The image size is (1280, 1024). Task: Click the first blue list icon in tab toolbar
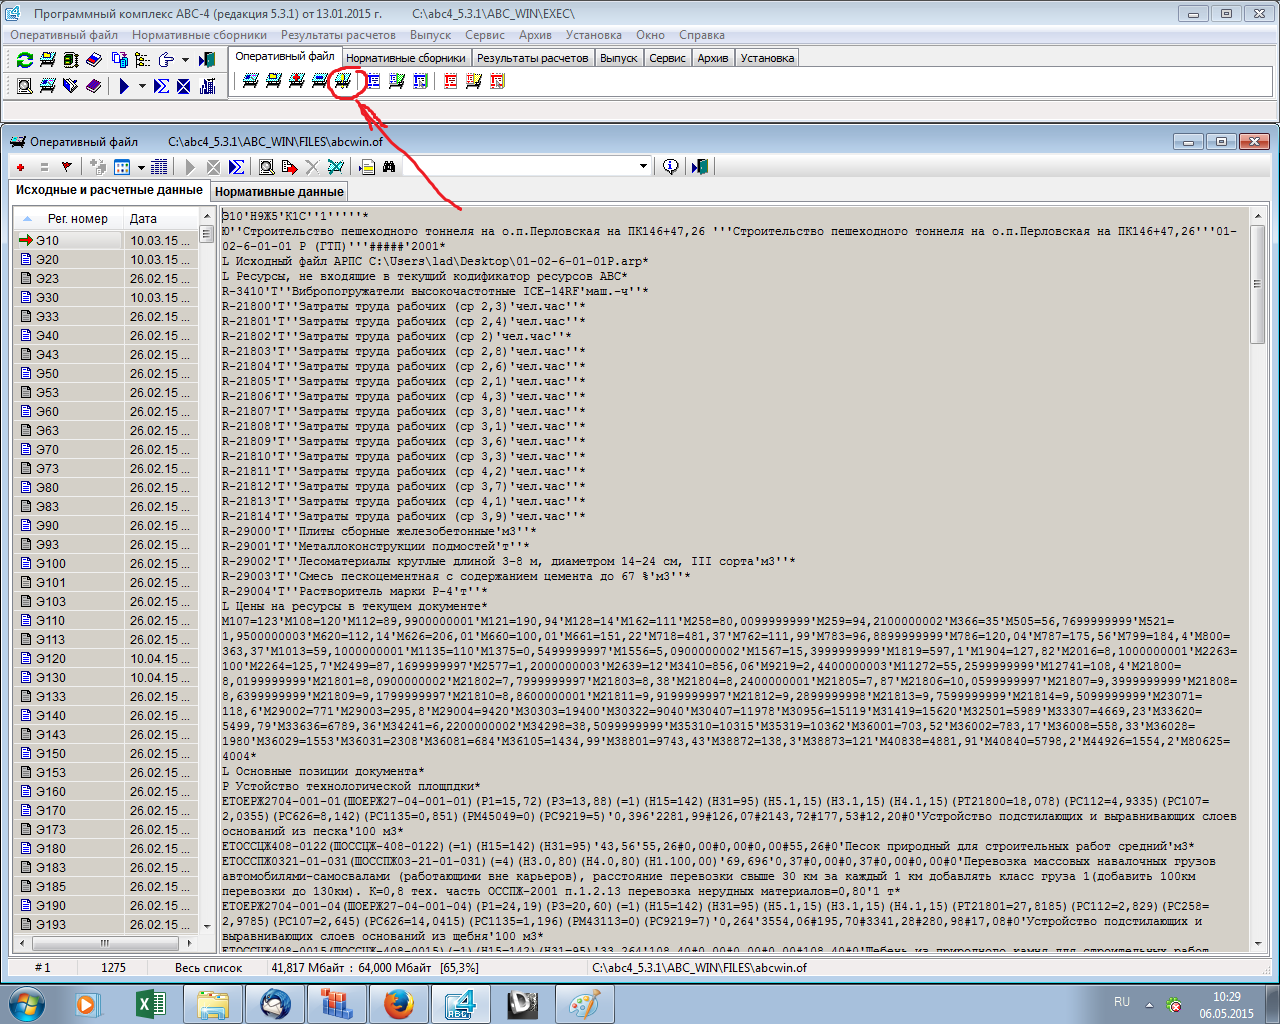[373, 80]
